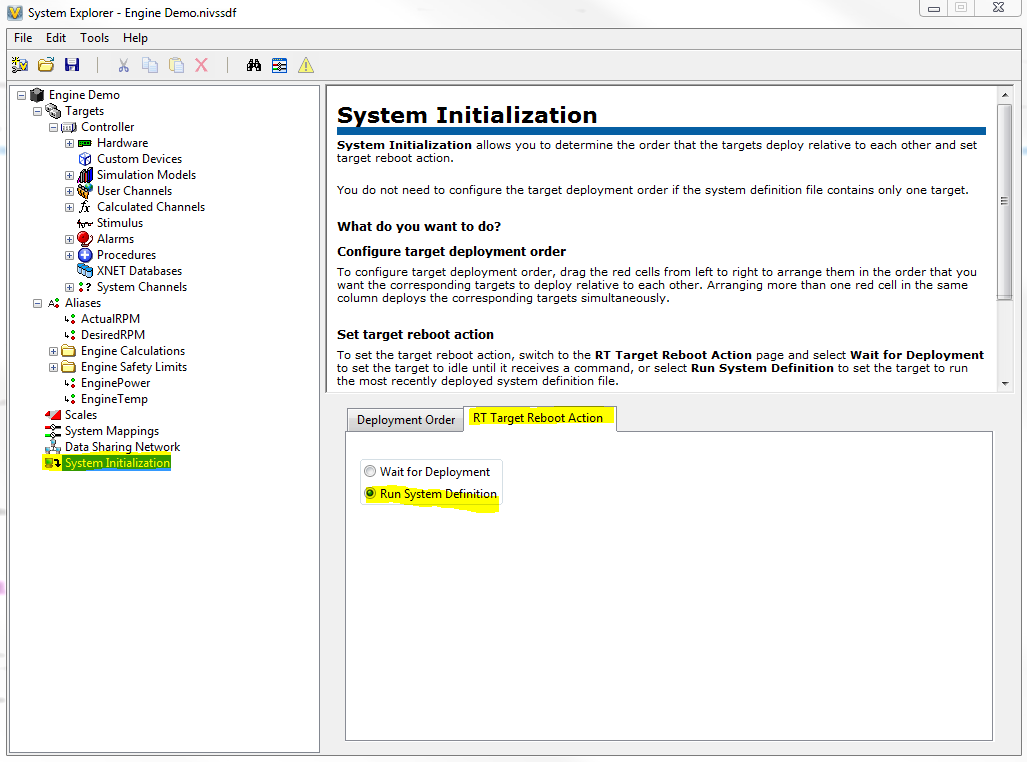Collapse the Engine Demo root node
Image resolution: width=1027 pixels, height=762 pixels.
pyautogui.click(x=22, y=95)
